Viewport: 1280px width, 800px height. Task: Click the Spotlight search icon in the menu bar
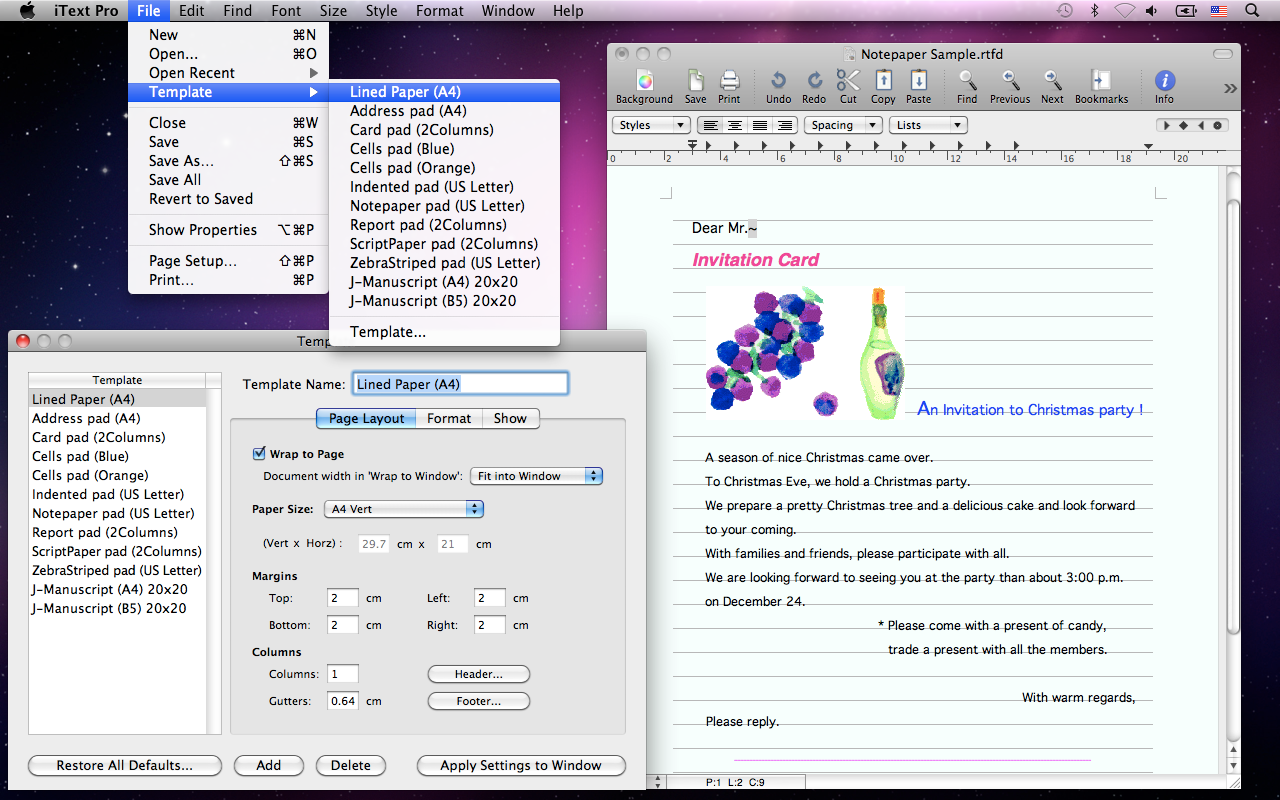tap(1252, 11)
